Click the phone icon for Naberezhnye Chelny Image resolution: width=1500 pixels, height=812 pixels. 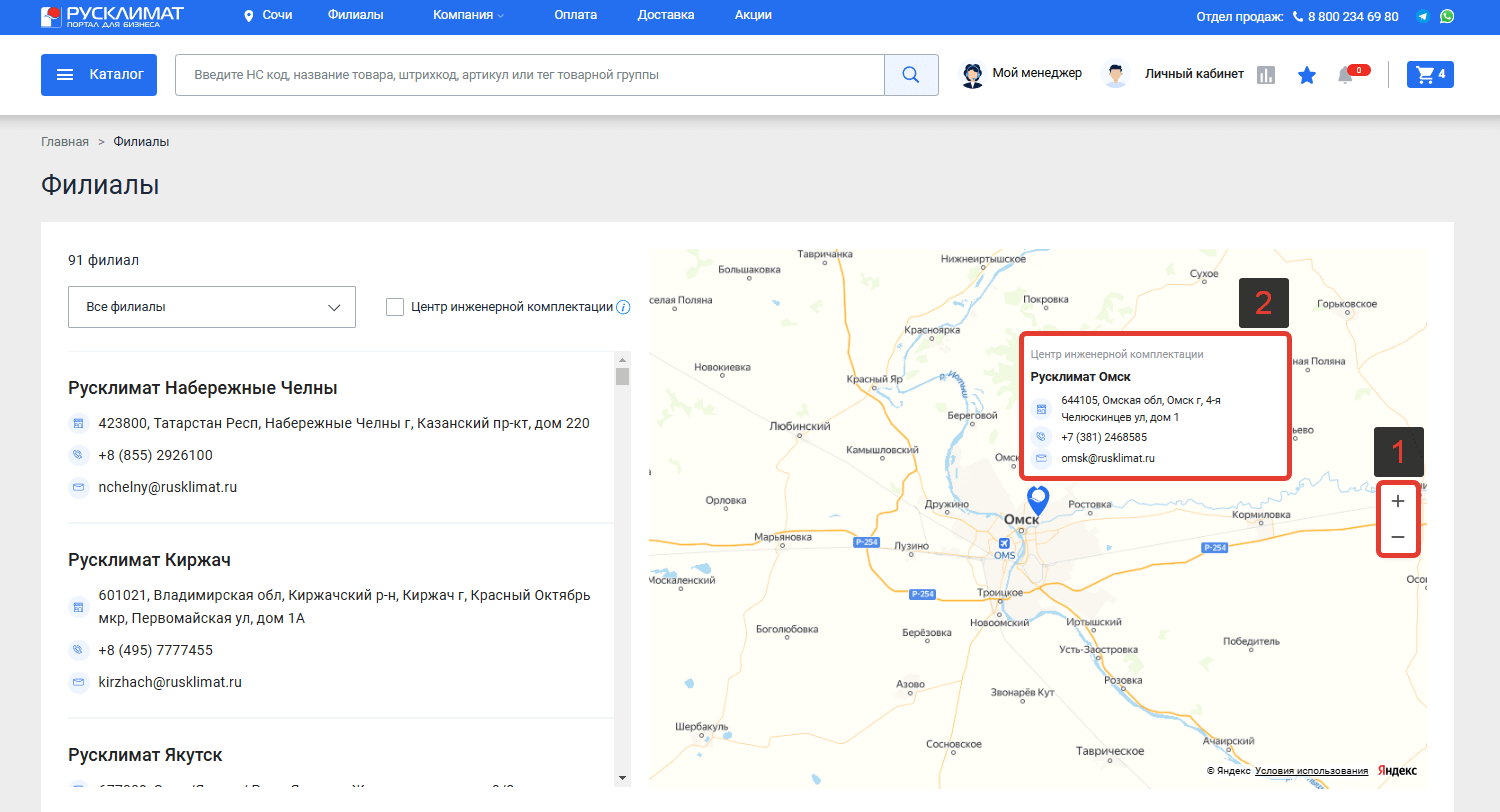78,455
